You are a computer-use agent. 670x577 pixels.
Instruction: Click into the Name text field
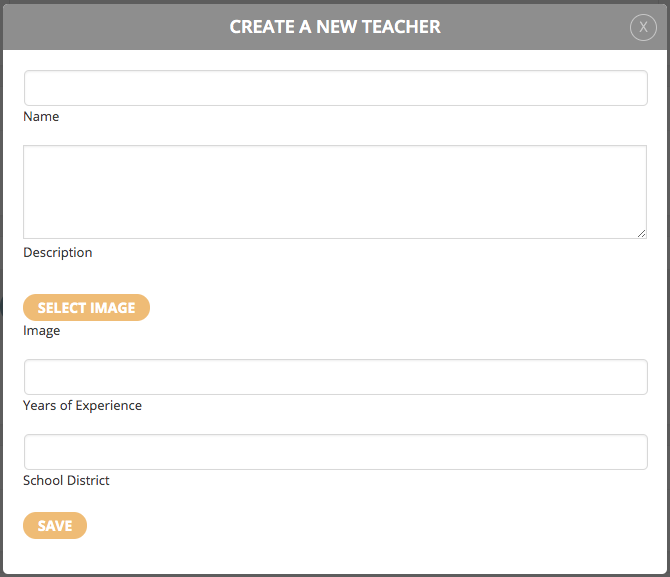(335, 88)
